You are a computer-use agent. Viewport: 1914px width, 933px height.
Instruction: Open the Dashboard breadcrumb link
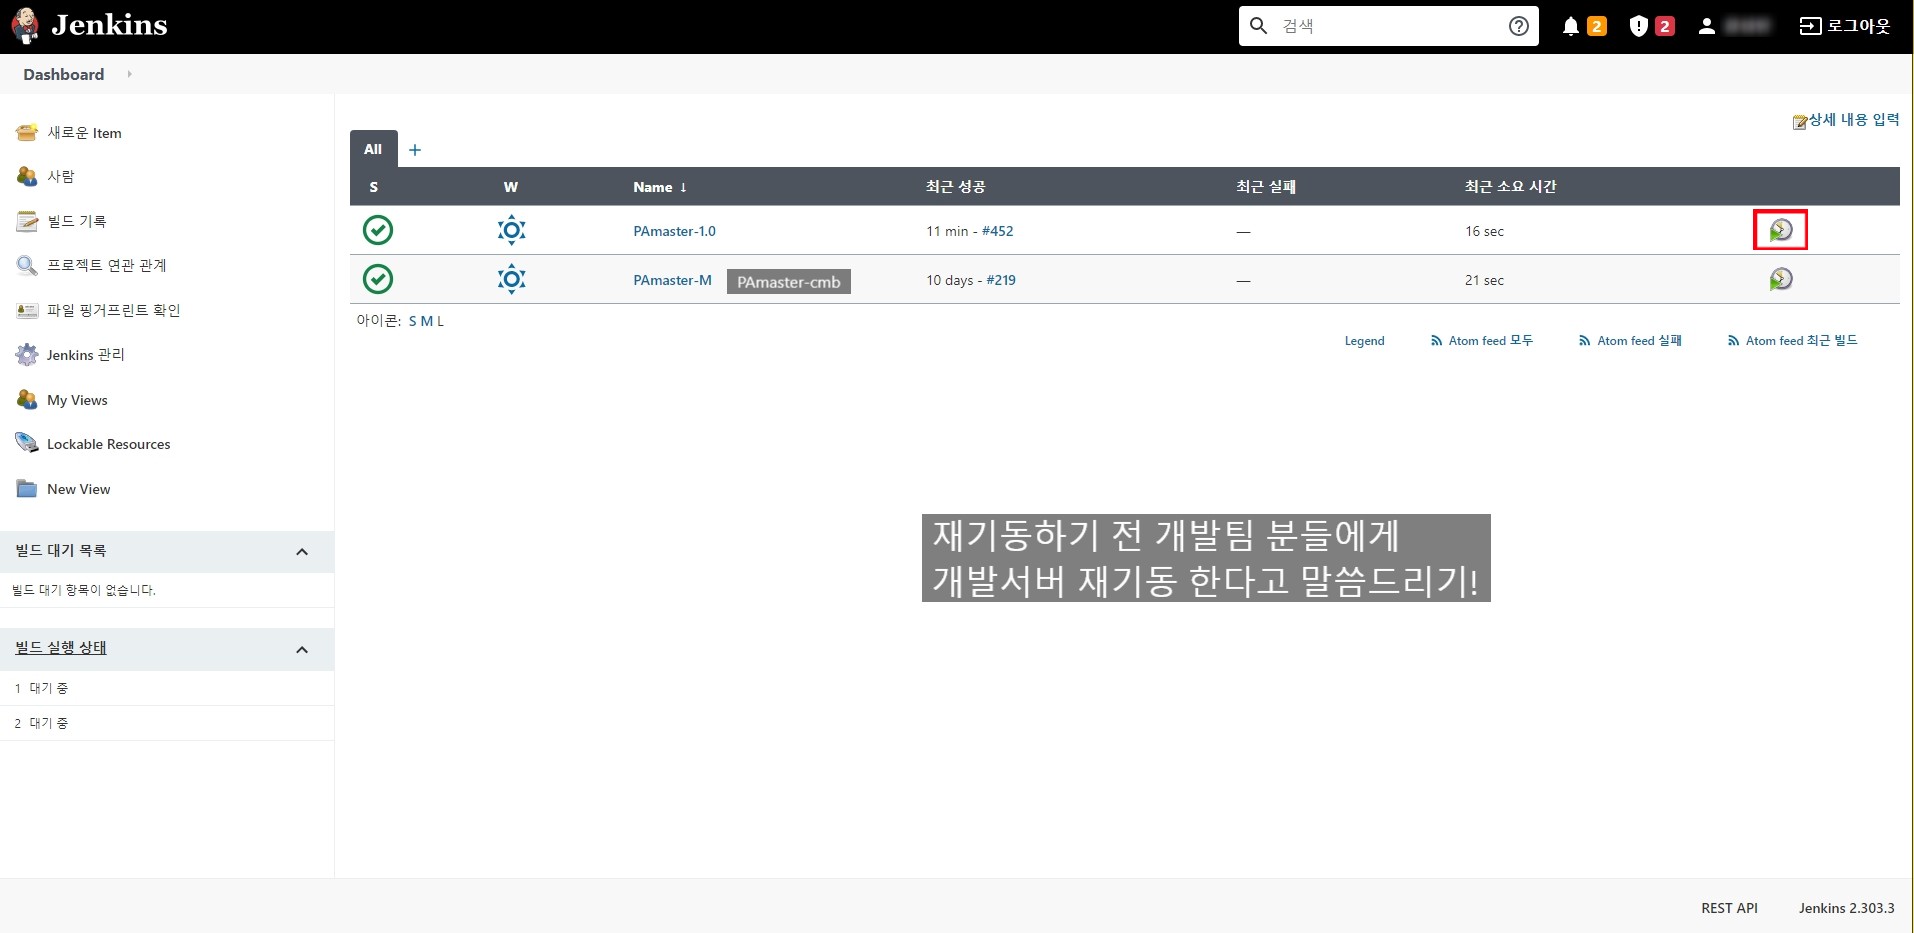(64, 74)
